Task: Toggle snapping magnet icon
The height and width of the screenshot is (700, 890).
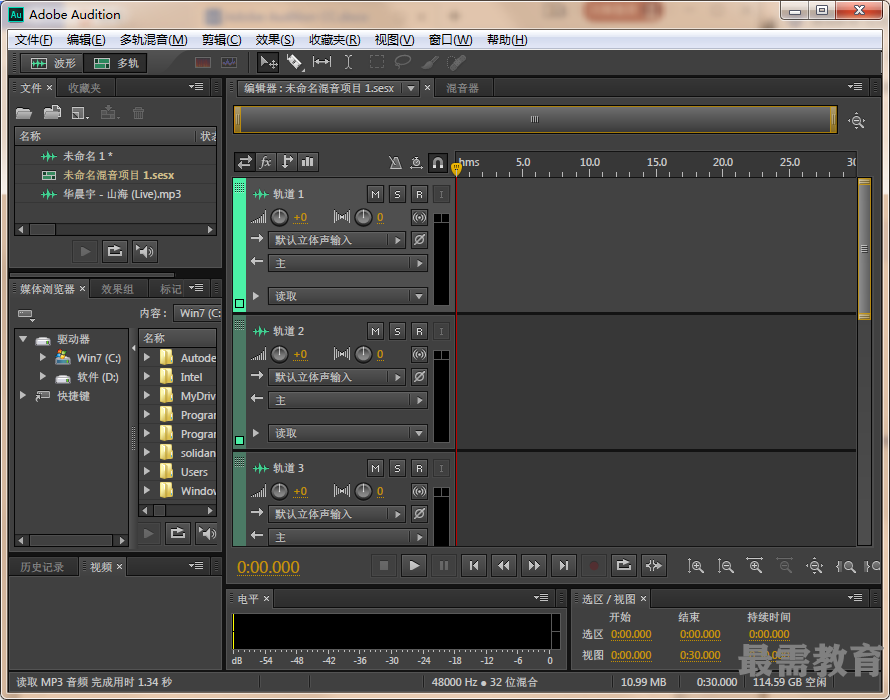Action: (438, 163)
